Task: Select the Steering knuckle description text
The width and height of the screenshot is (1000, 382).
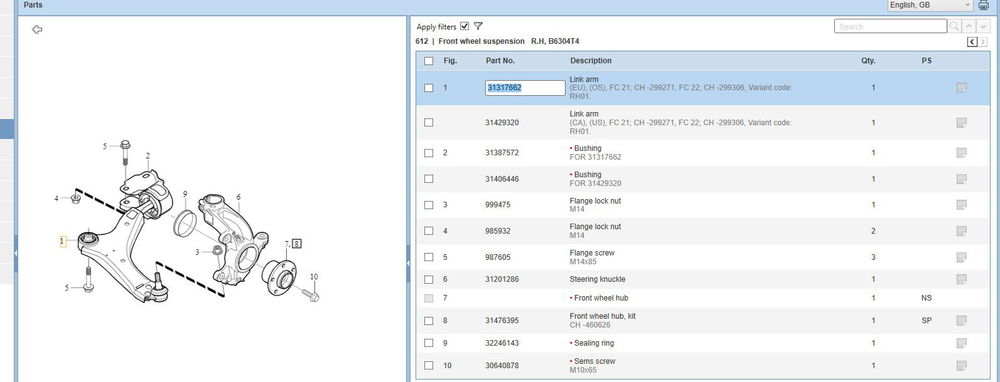Action: coord(598,279)
